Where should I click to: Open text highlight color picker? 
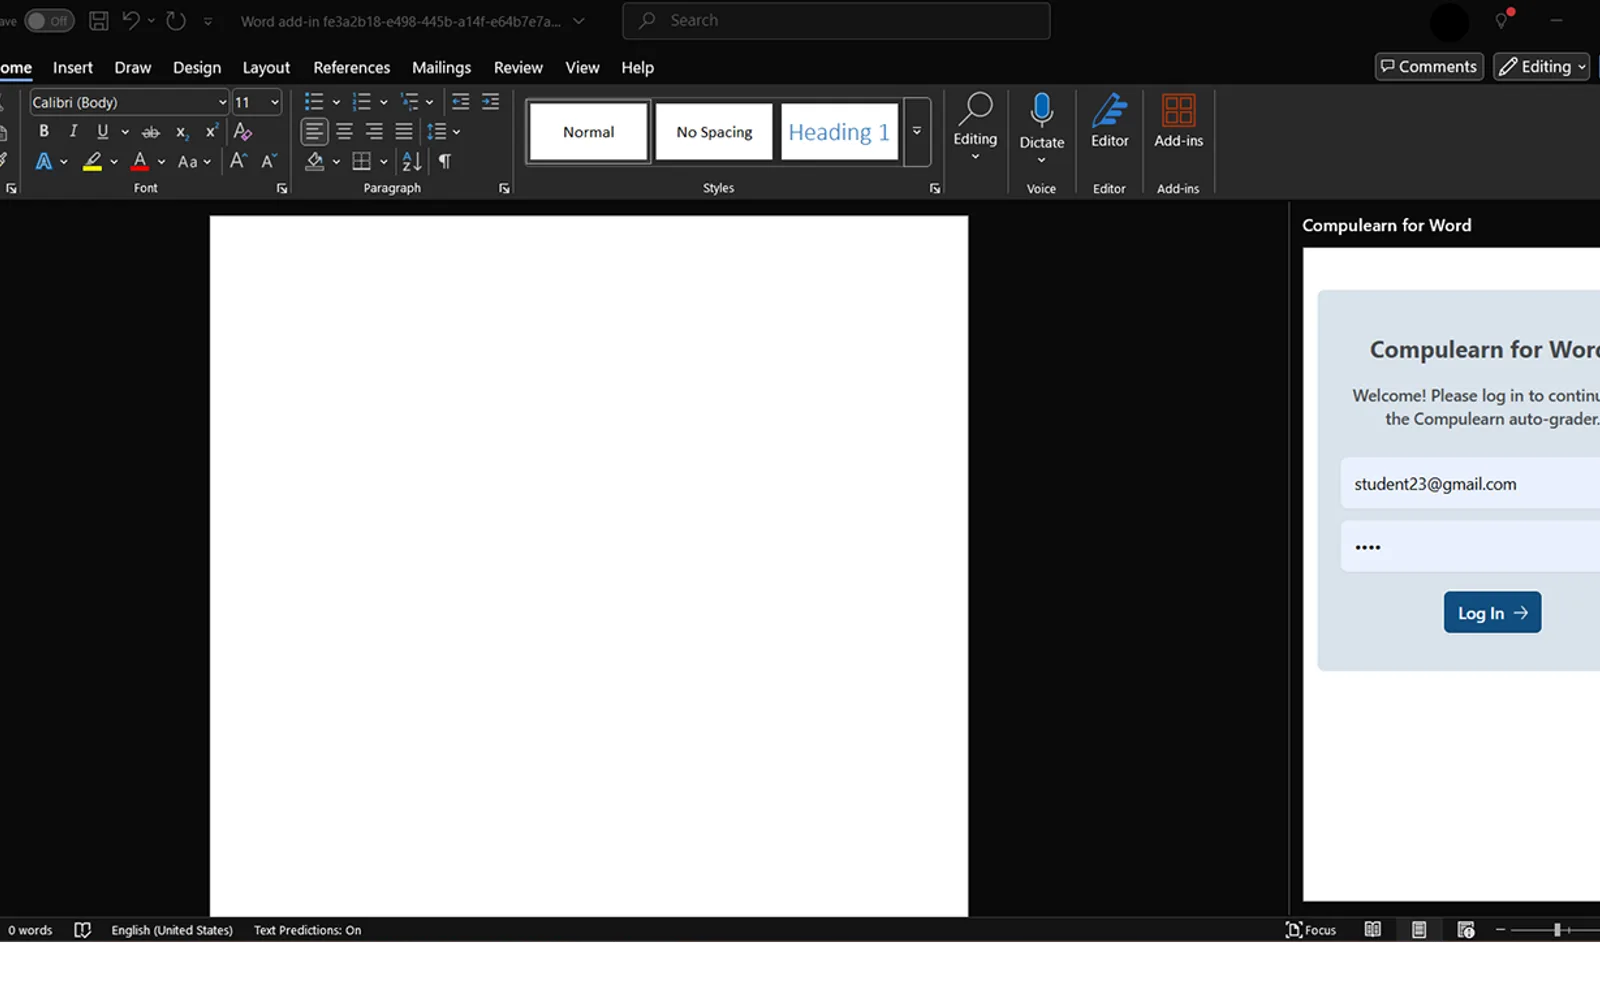[114, 161]
